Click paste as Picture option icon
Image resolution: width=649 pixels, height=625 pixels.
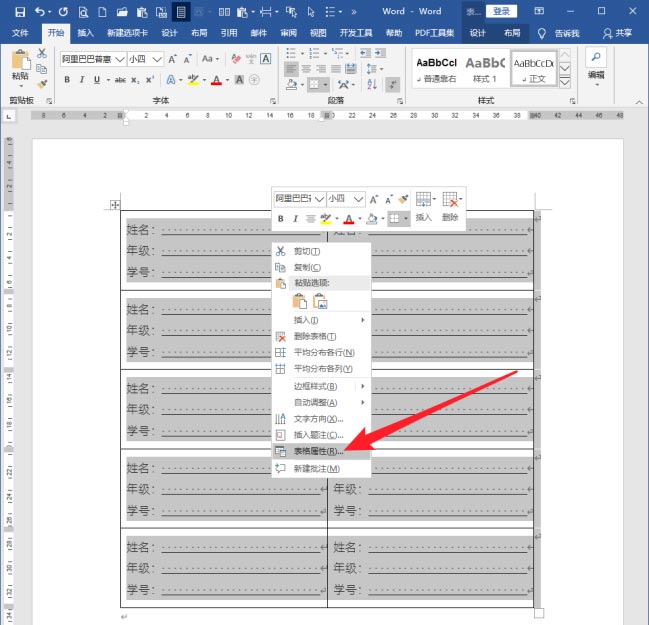[x=320, y=301]
